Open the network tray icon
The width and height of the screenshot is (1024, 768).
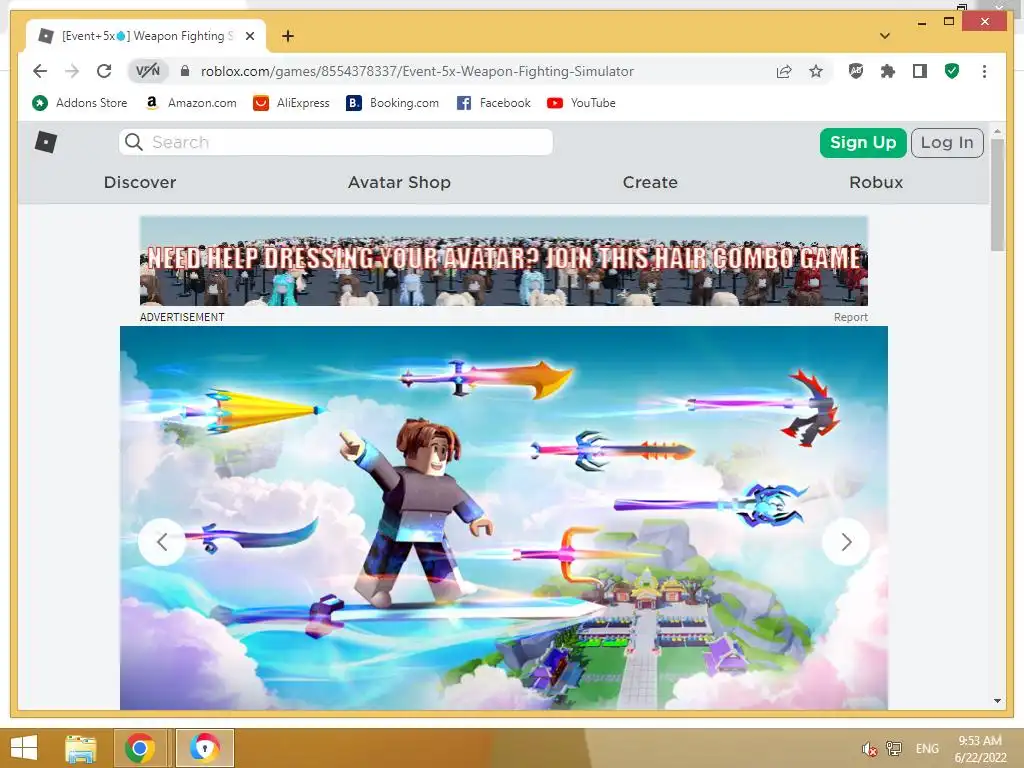pos(893,749)
